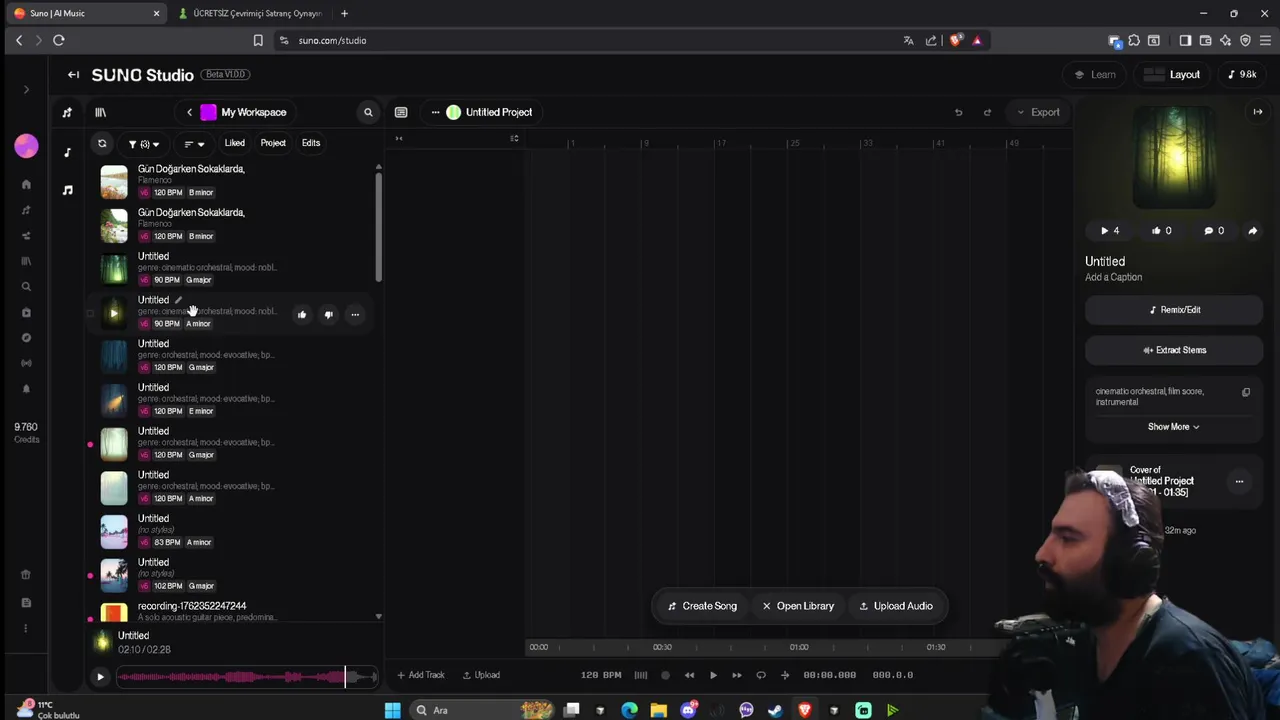Screen dimensions: 1280x720
Task: Open the create music-note panel icon beside My Workspace
Action: (x=67, y=113)
